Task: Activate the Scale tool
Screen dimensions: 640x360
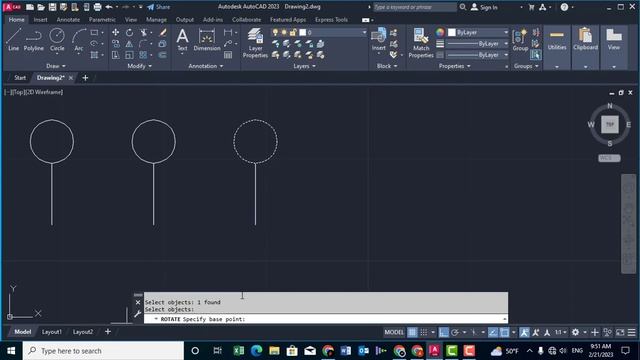Action: tap(129, 55)
